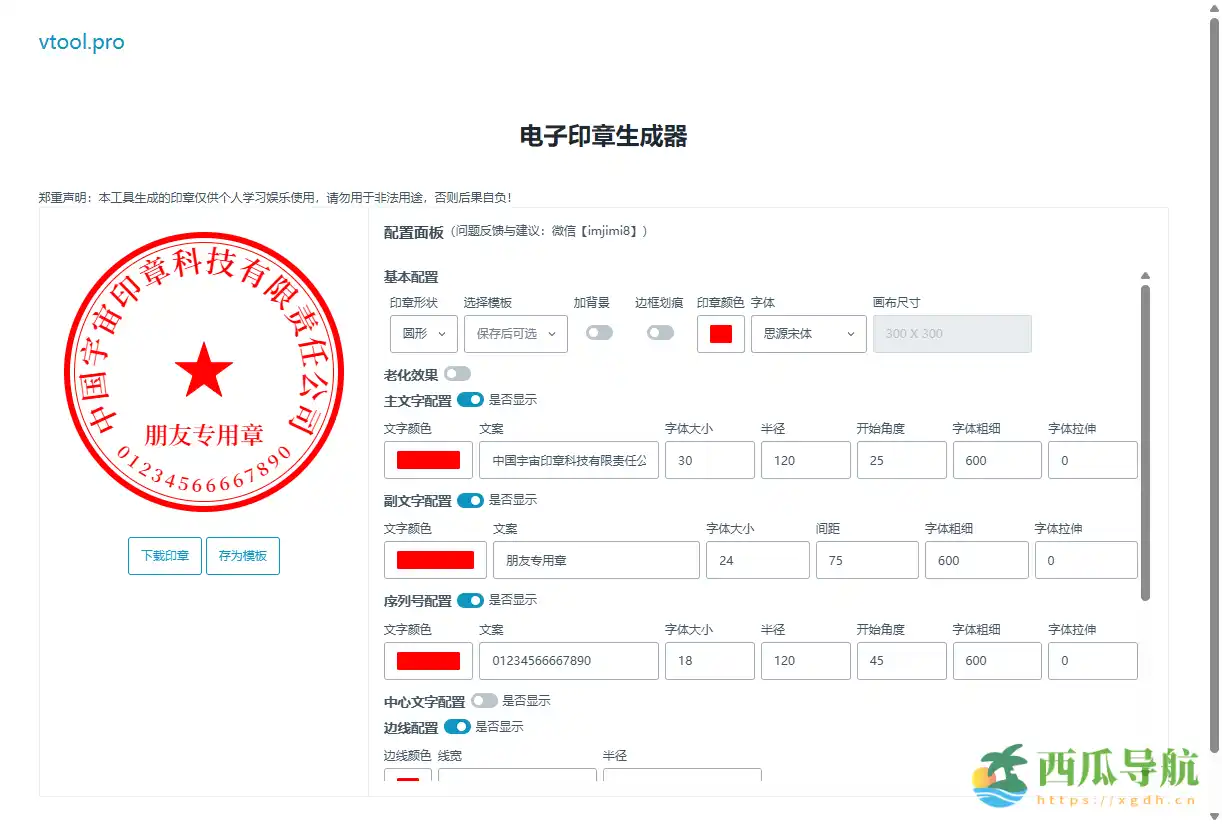Screen dimensions: 1222x824
Task: Open the 字体 font dropdown showing 思源宋体
Action: pyautogui.click(x=808, y=334)
